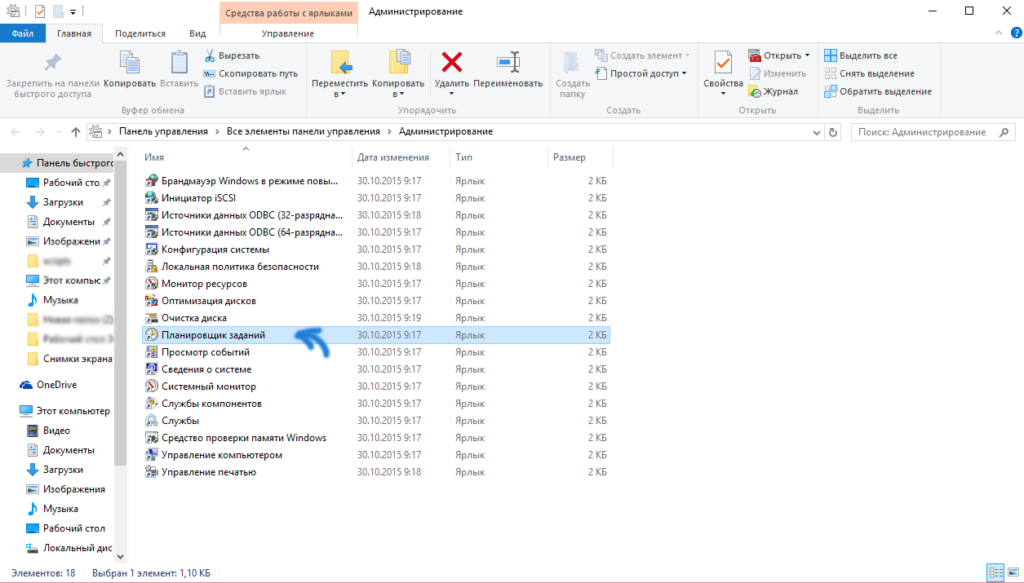The image size is (1024, 583).
Task: Click the Select all icon
Action: [x=830, y=55]
